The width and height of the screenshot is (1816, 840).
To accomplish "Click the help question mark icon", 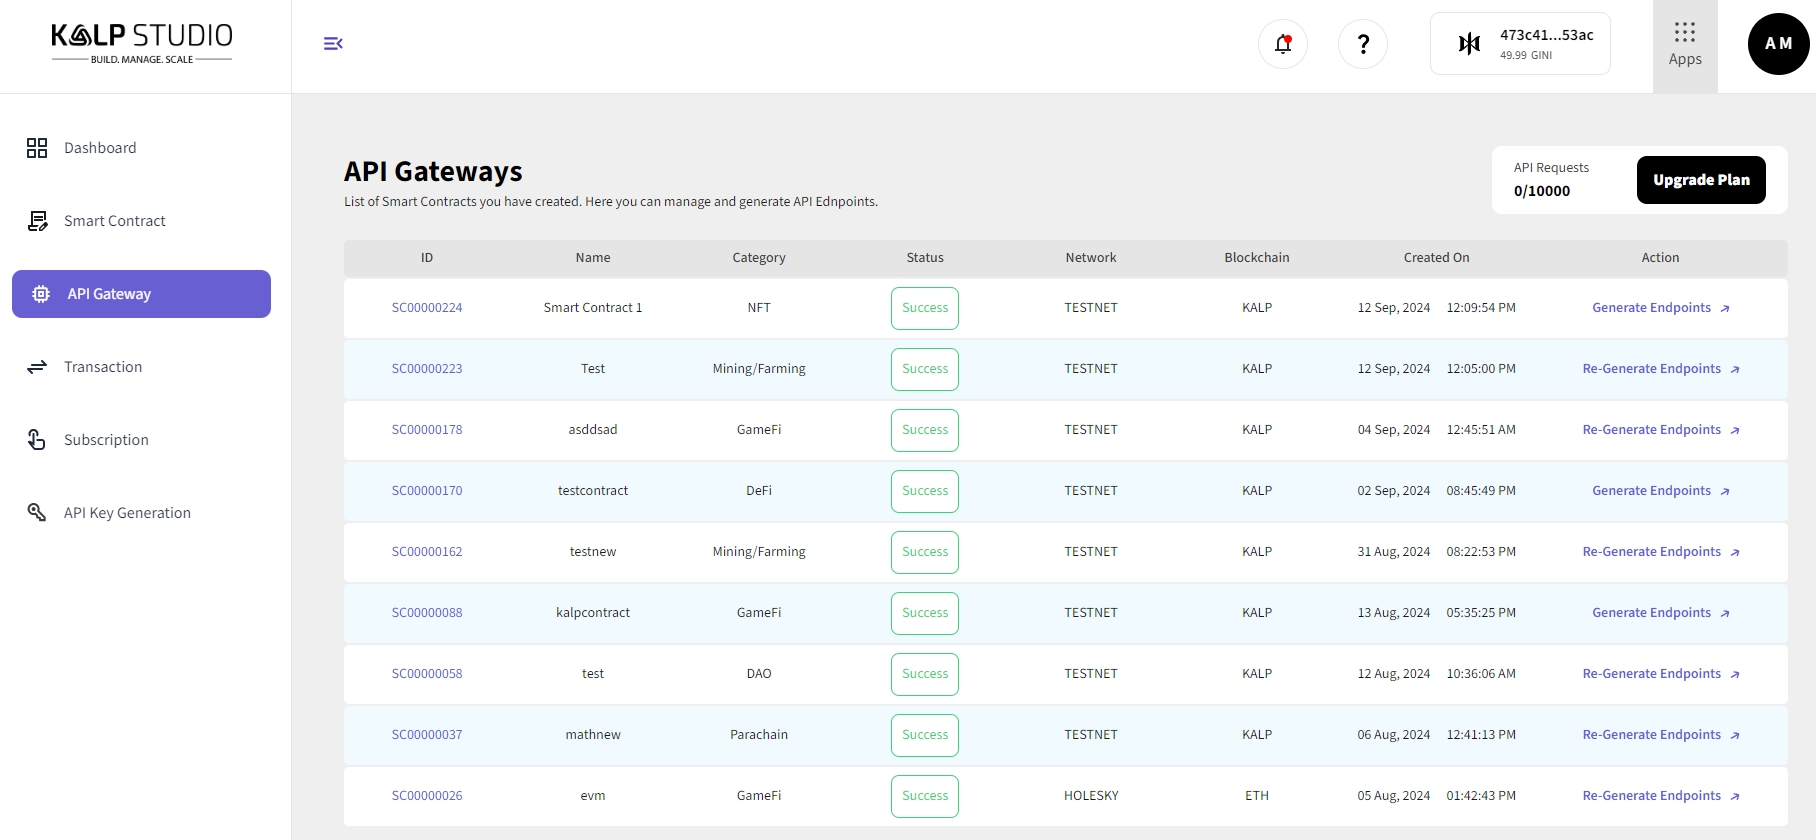I will [x=1362, y=44].
